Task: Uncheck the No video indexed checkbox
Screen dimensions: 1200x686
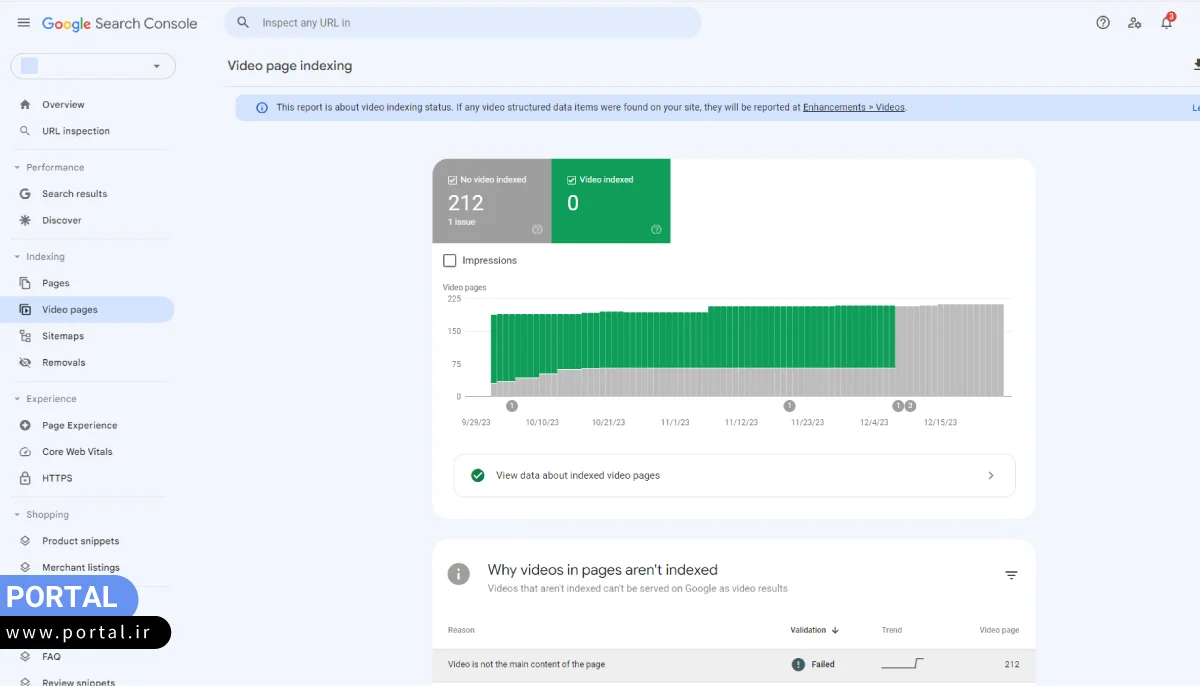Action: [x=453, y=180]
